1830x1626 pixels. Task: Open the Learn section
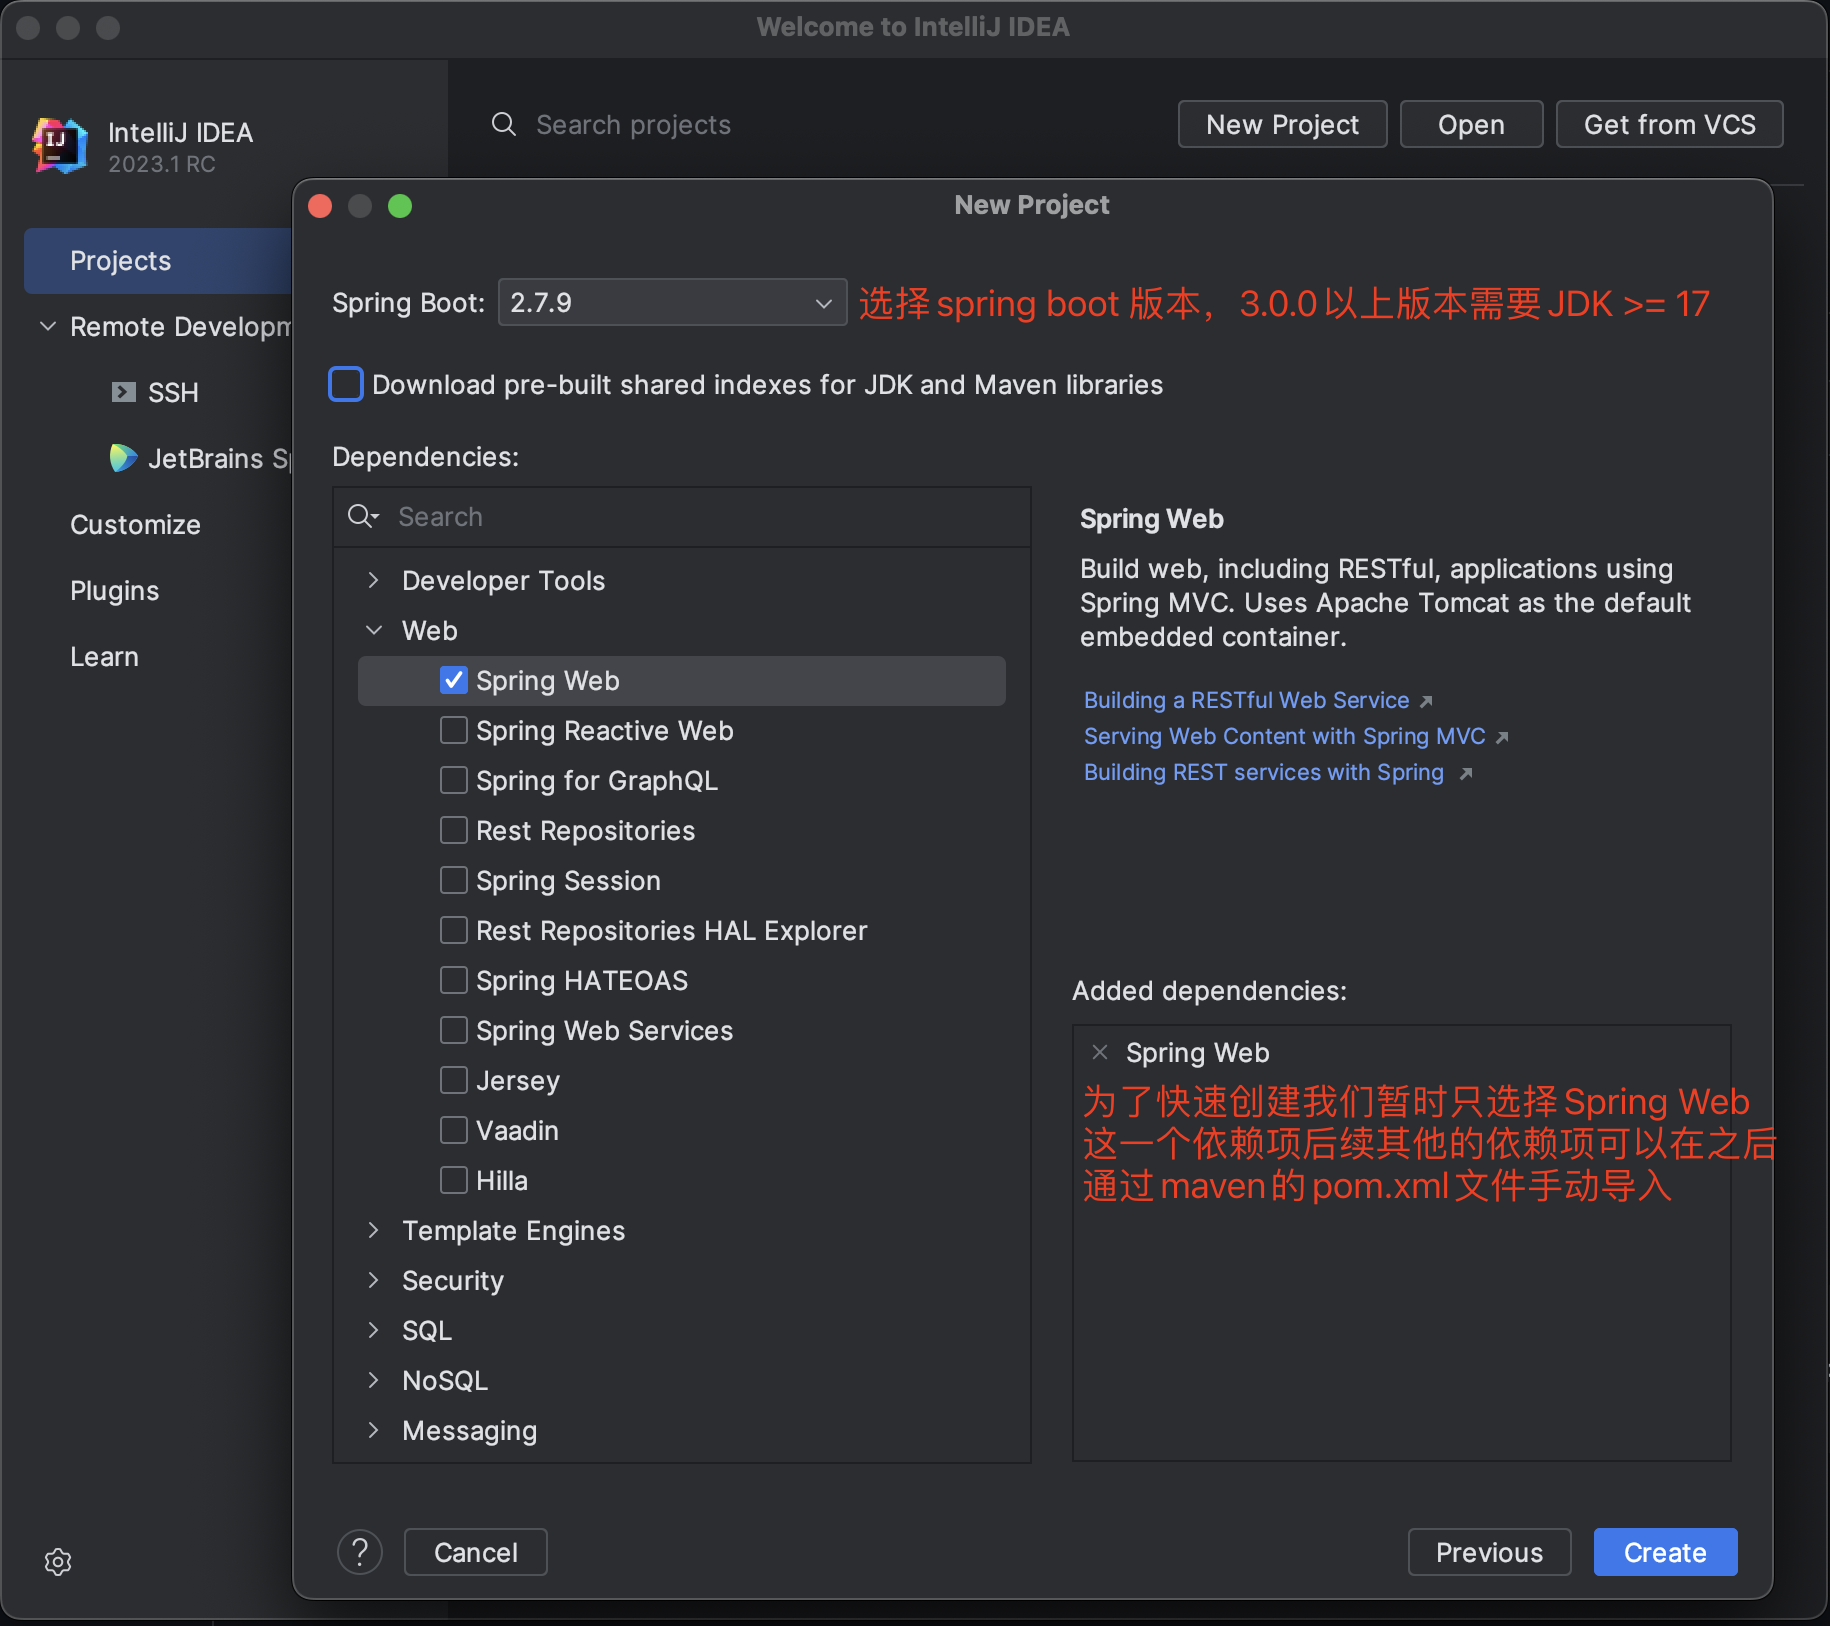coord(104,657)
